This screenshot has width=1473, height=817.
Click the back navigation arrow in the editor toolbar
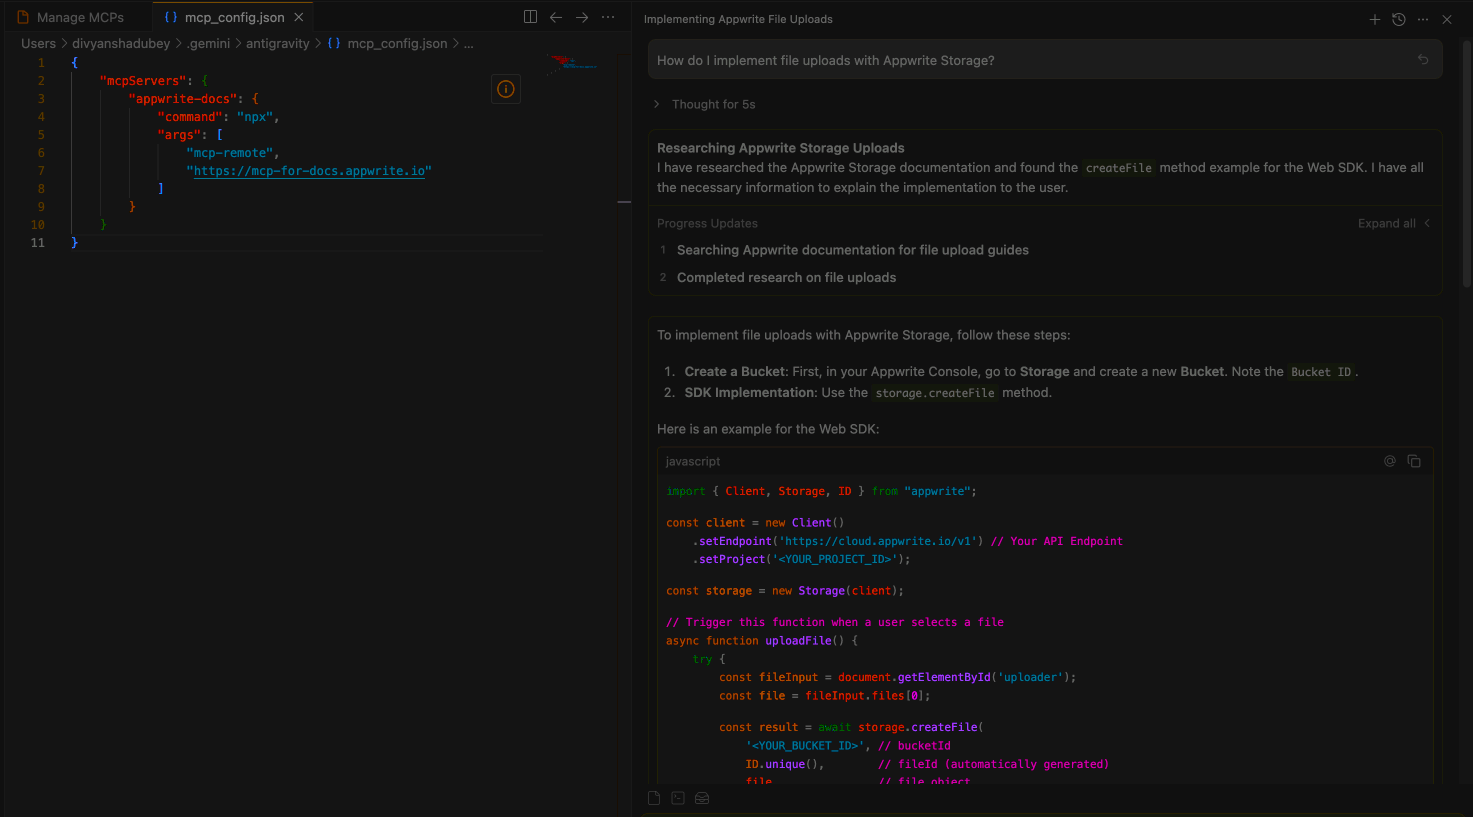556,16
